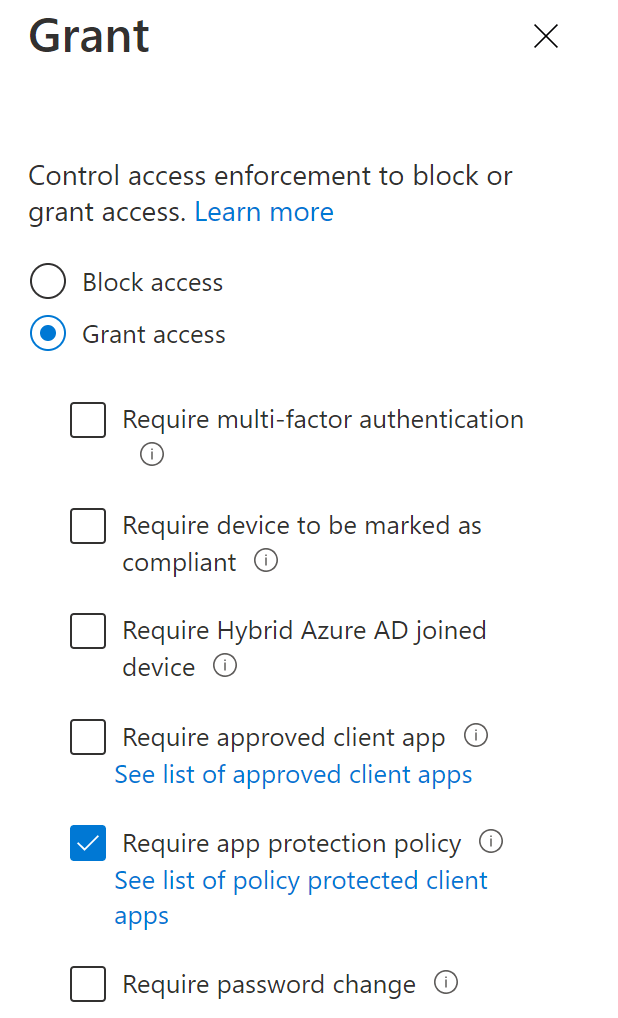The width and height of the screenshot is (618, 1018).
Task: Check Require device to be marked compliant
Action: point(88,526)
